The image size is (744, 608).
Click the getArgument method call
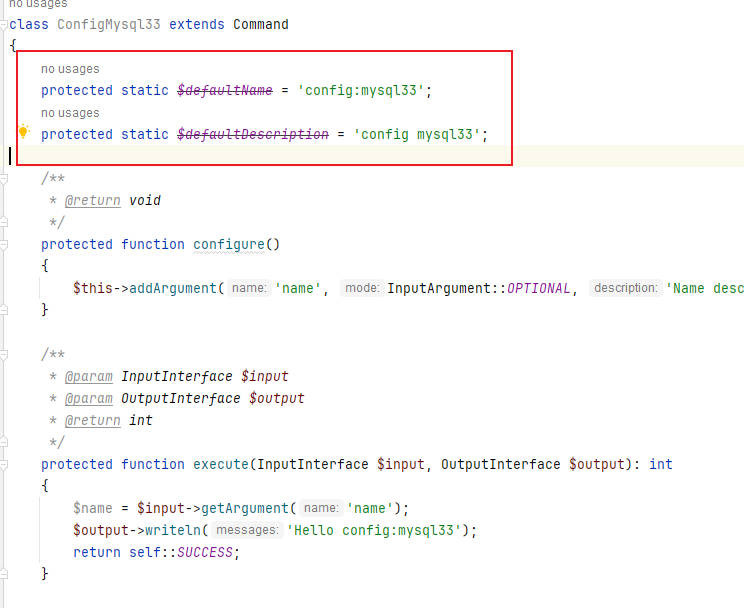pos(245,508)
